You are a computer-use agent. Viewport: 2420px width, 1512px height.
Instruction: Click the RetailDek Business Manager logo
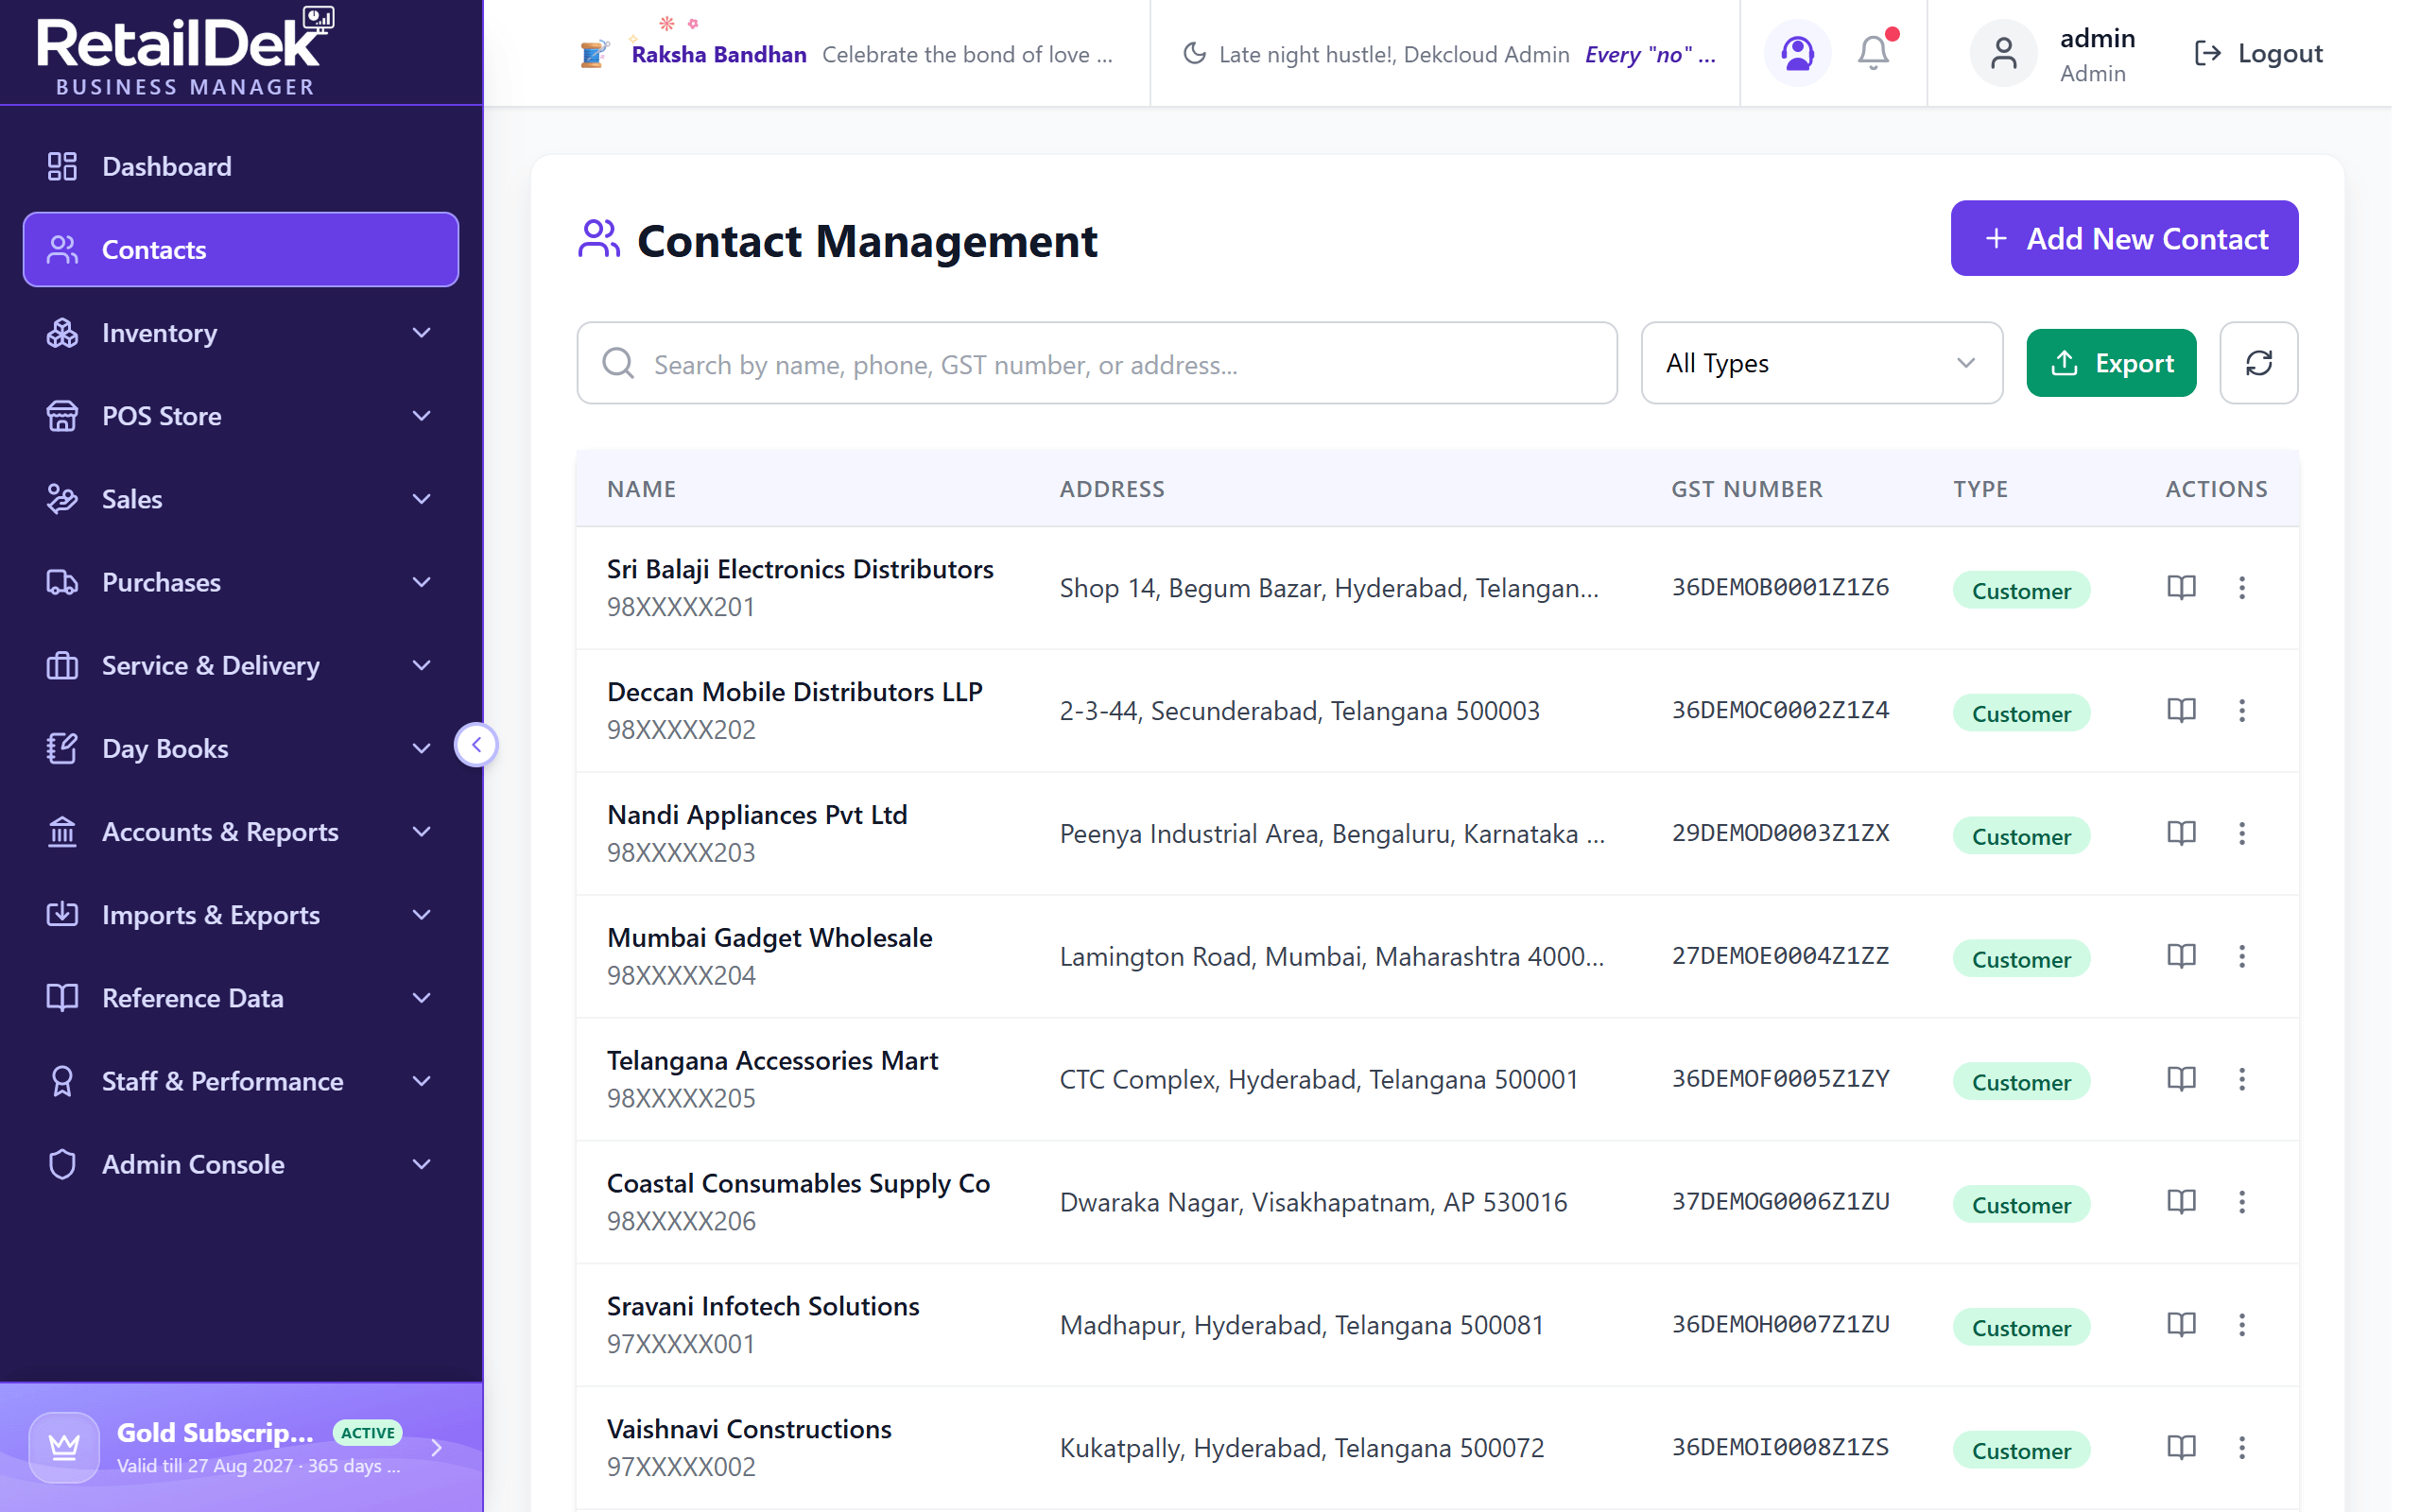tap(186, 52)
